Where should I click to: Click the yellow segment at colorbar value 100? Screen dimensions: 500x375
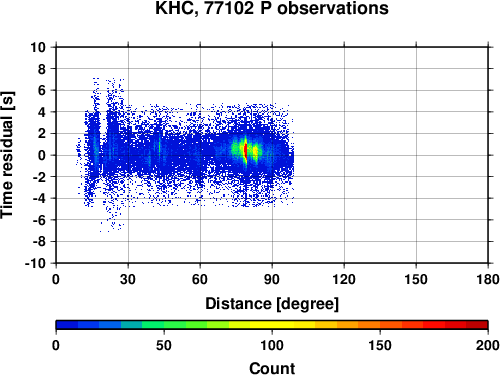pos(272,325)
